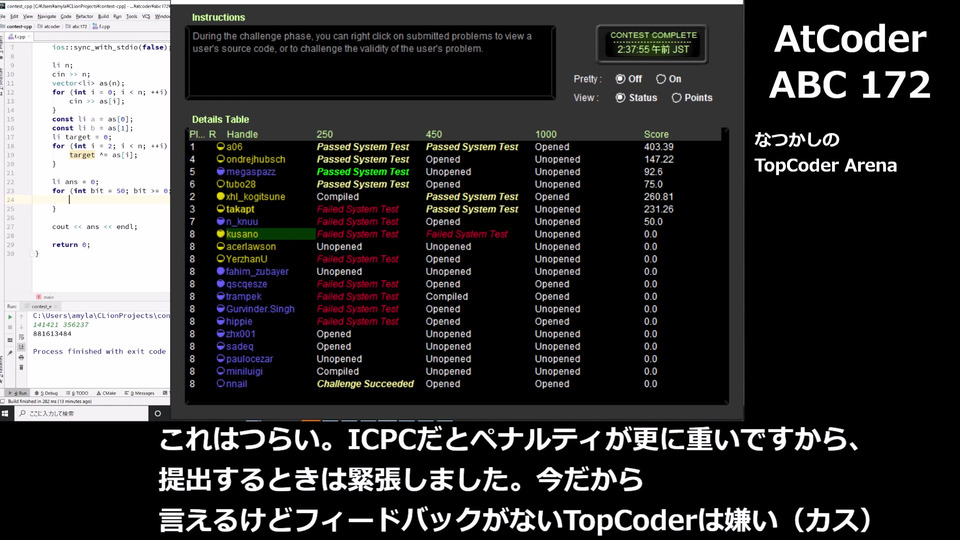Select the contest_e run configuration tab

41,306
